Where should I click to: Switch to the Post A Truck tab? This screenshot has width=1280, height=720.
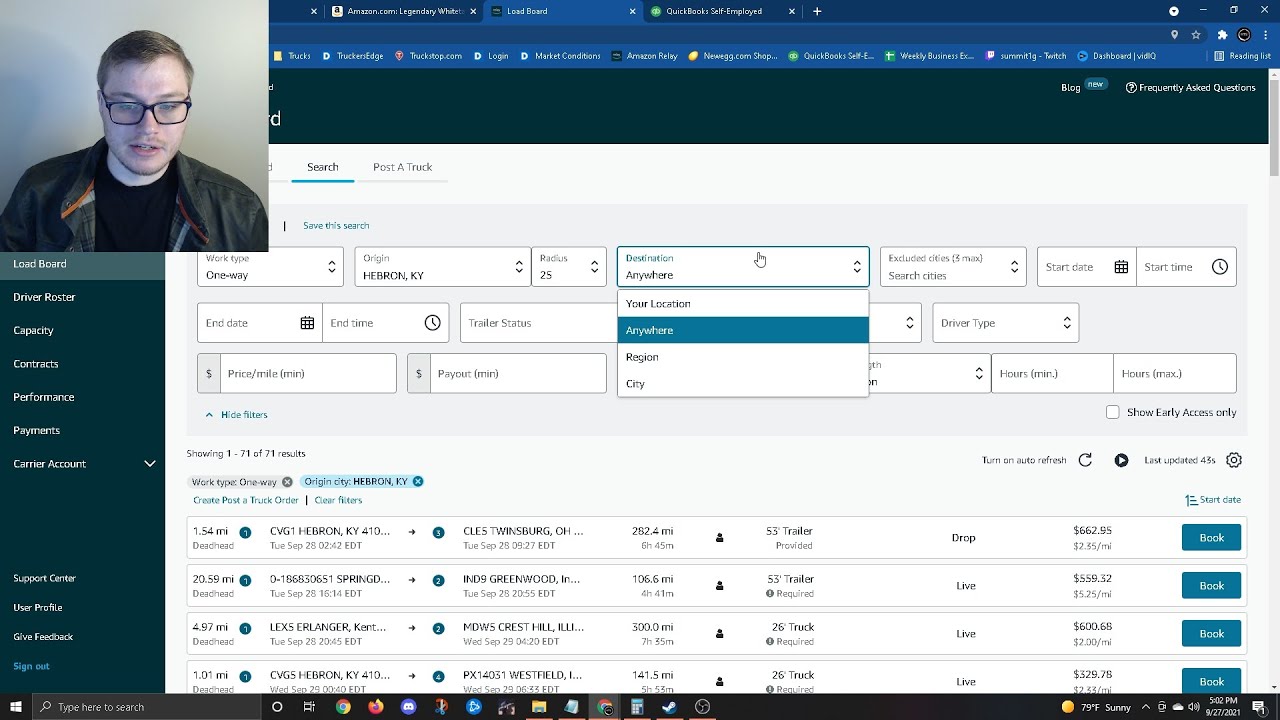coord(402,167)
